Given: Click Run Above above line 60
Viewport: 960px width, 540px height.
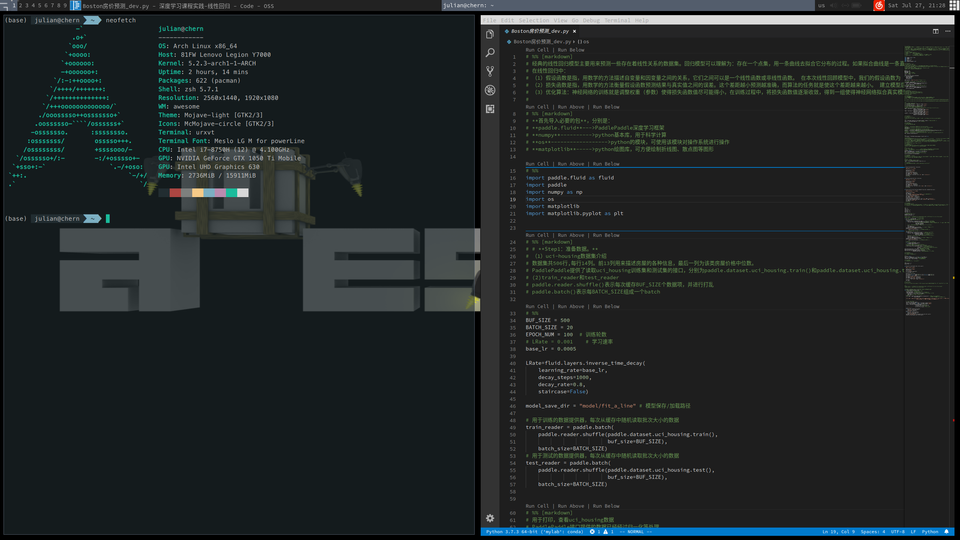Looking at the screenshot, I should 571,506.
